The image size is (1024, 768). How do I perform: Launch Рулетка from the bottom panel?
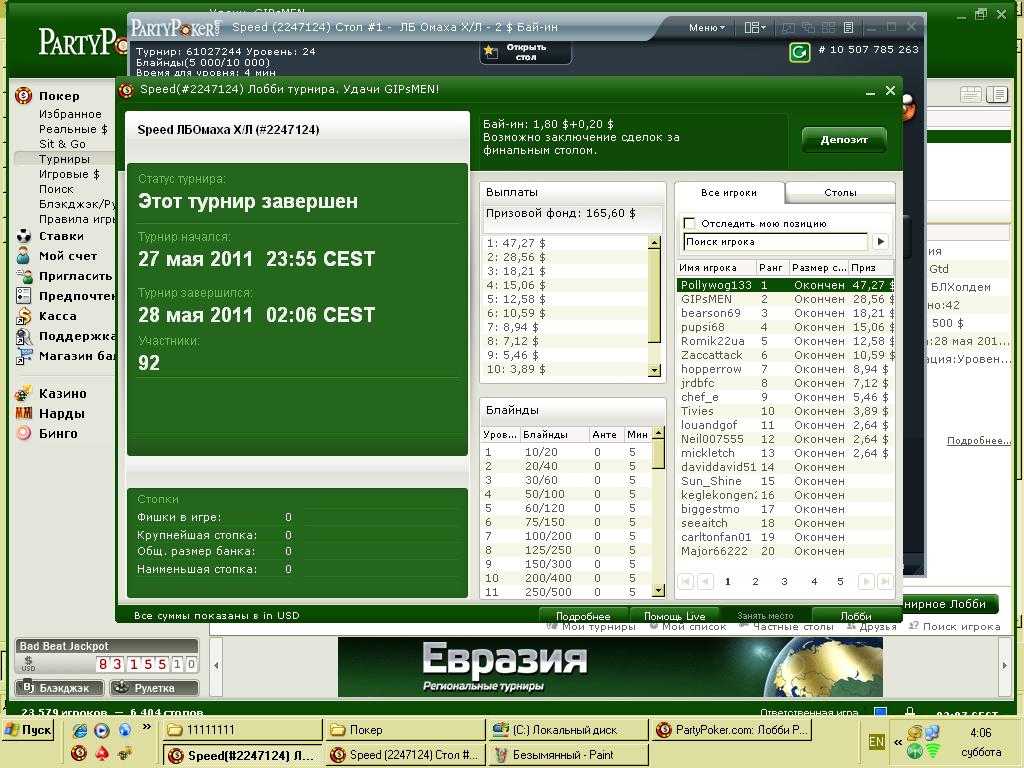click(x=153, y=688)
